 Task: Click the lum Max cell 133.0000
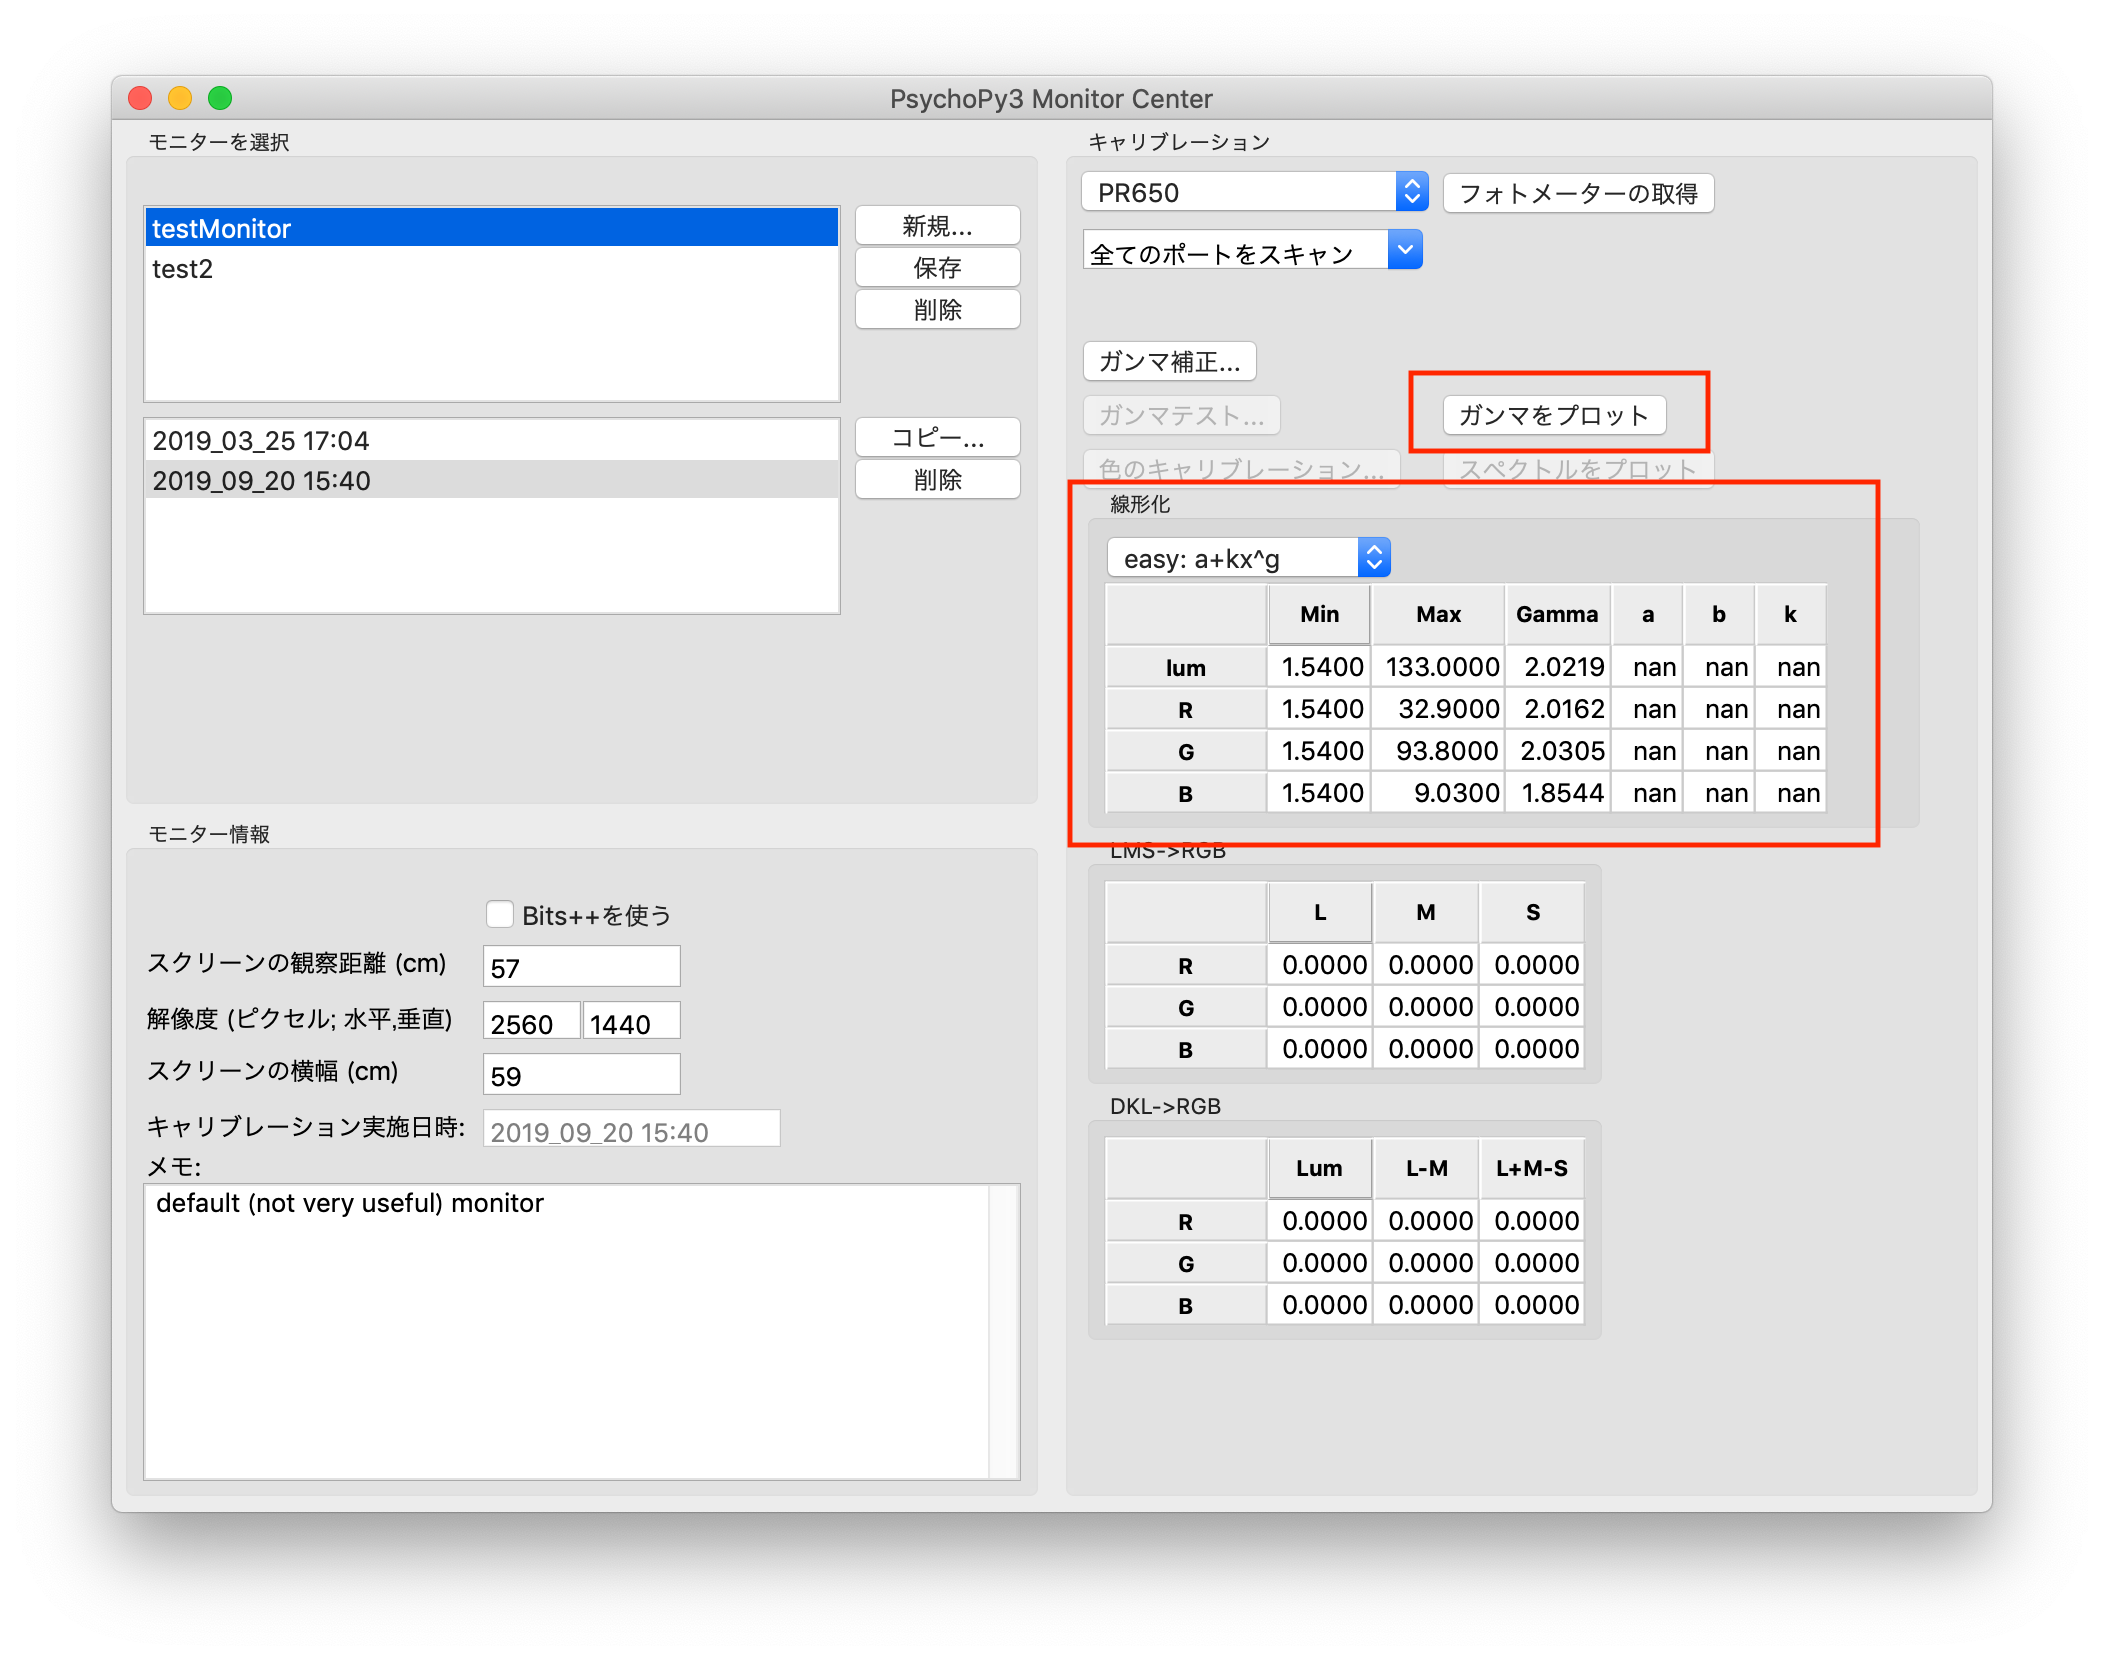point(1439,667)
